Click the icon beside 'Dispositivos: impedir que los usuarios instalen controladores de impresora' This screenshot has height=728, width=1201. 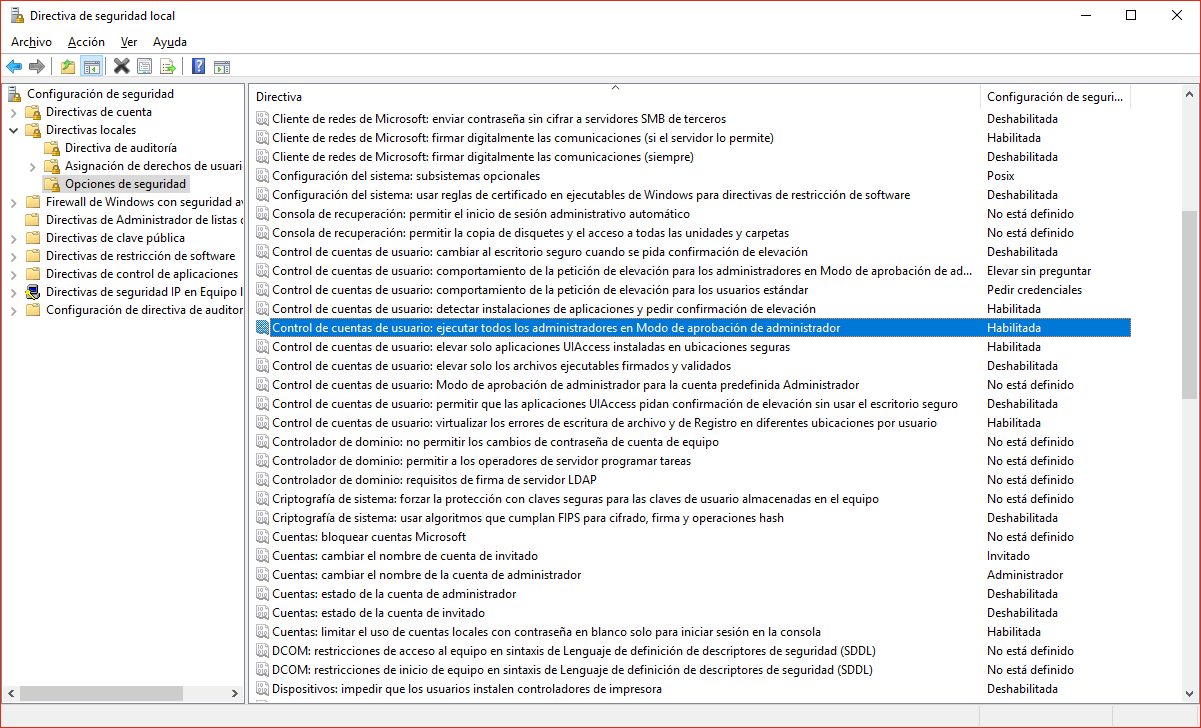point(262,689)
